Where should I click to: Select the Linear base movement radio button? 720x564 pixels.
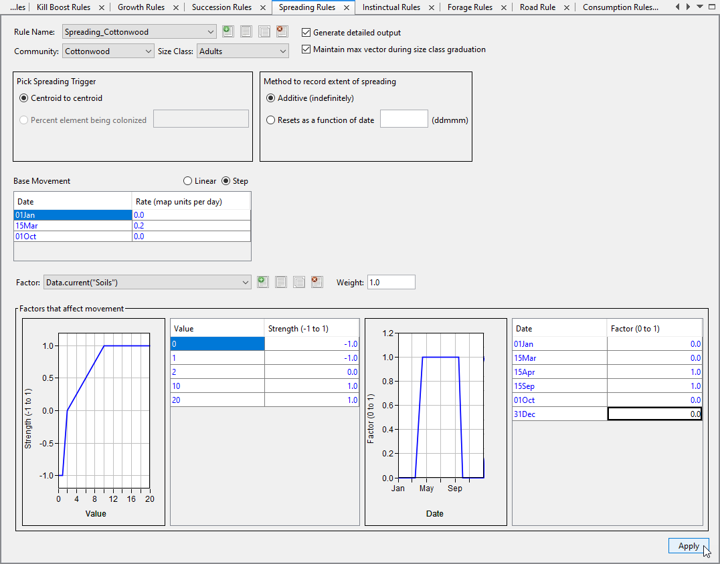[x=188, y=181]
